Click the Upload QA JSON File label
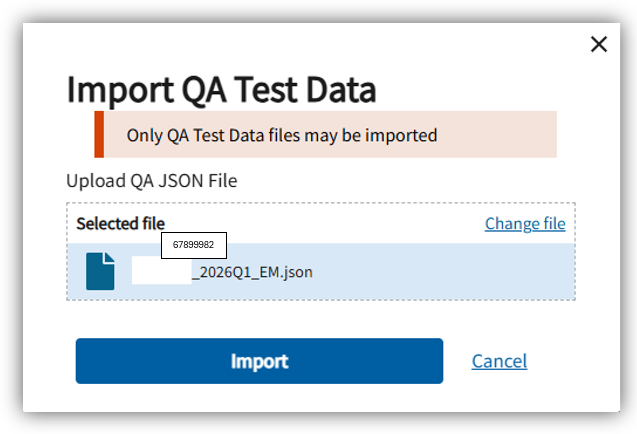 pyautogui.click(x=152, y=181)
